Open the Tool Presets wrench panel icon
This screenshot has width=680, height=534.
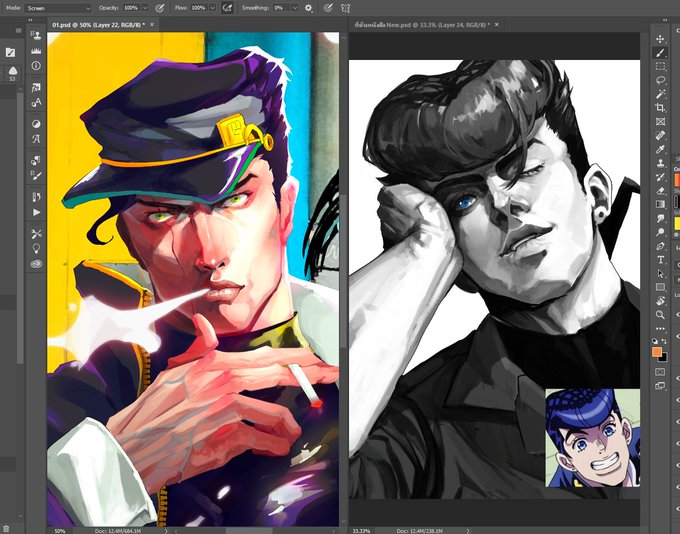point(36,234)
